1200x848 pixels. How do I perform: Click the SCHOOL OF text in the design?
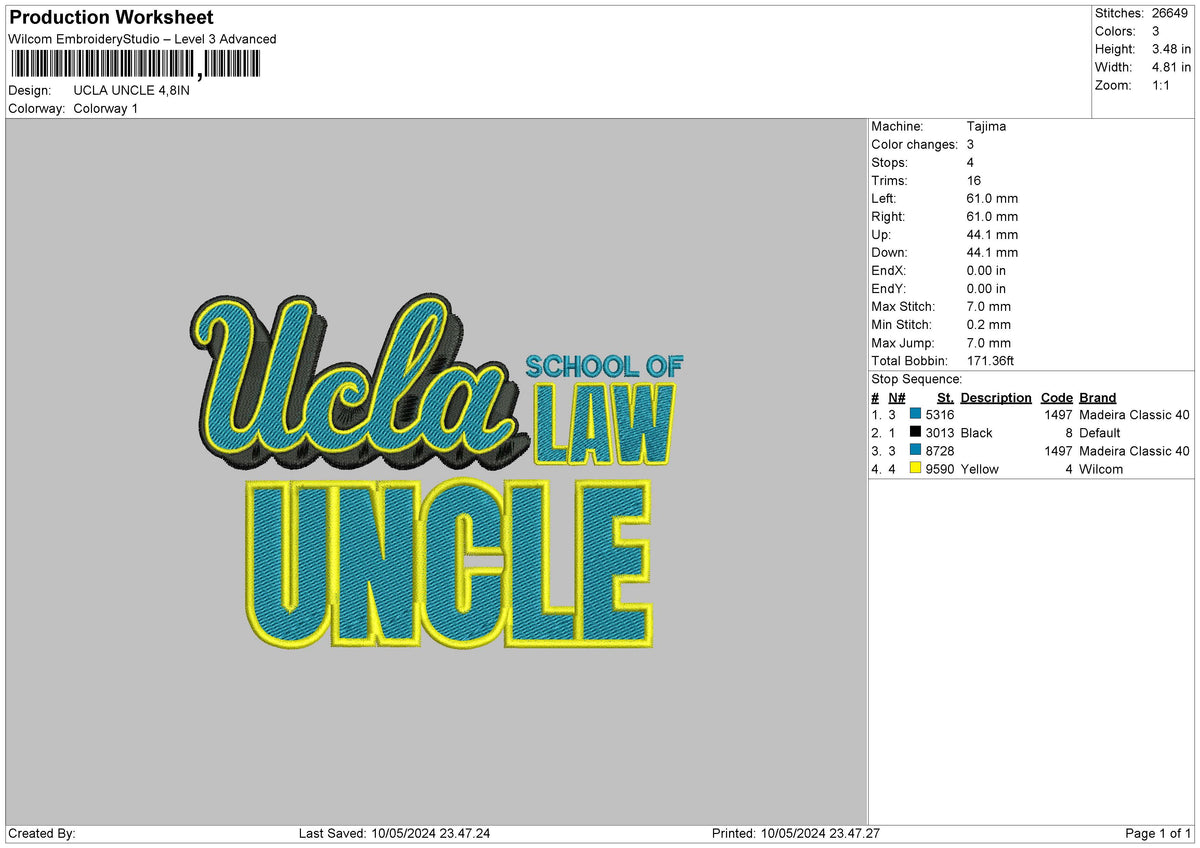pyautogui.click(x=604, y=366)
